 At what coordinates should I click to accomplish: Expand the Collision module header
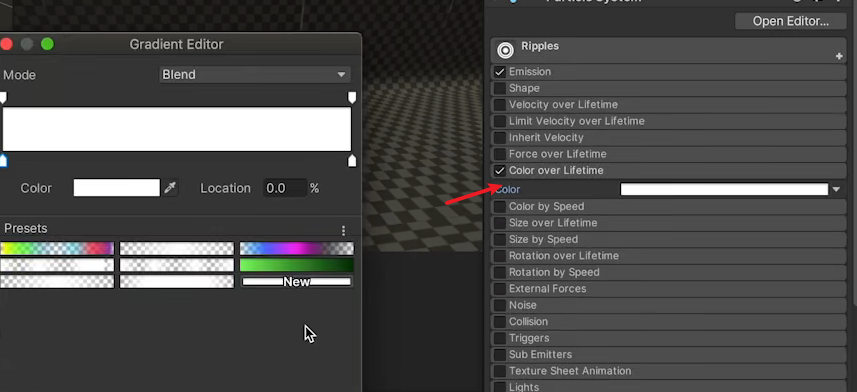(x=668, y=321)
